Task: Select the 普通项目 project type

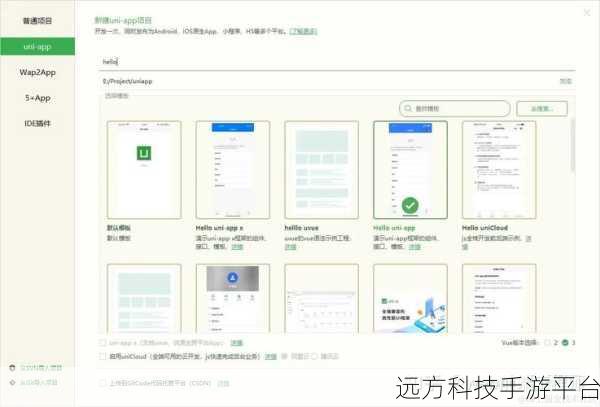Action: (x=37, y=21)
